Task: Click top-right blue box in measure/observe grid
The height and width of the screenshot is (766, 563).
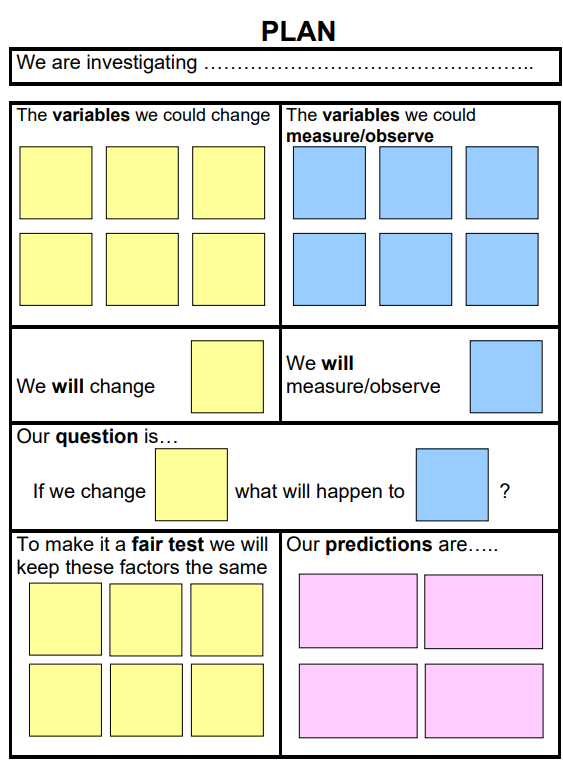Action: [x=502, y=183]
